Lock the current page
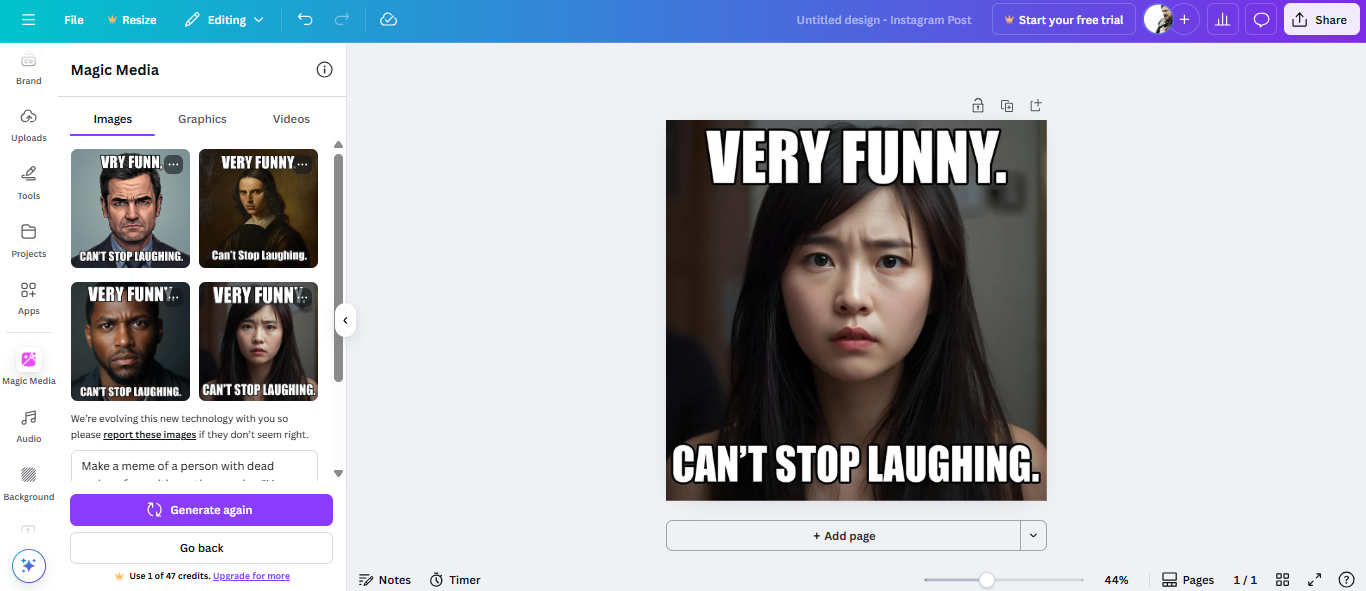1366x591 pixels. click(x=977, y=105)
